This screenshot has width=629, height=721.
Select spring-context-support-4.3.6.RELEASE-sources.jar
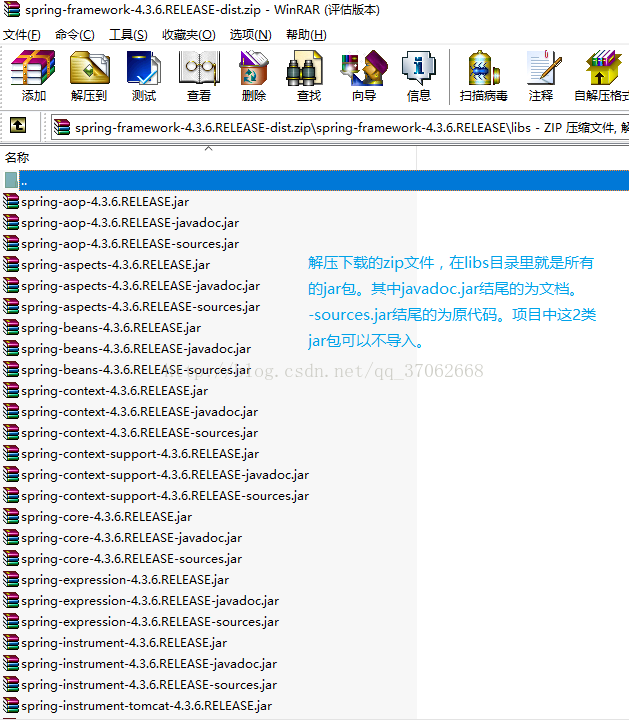click(165, 496)
